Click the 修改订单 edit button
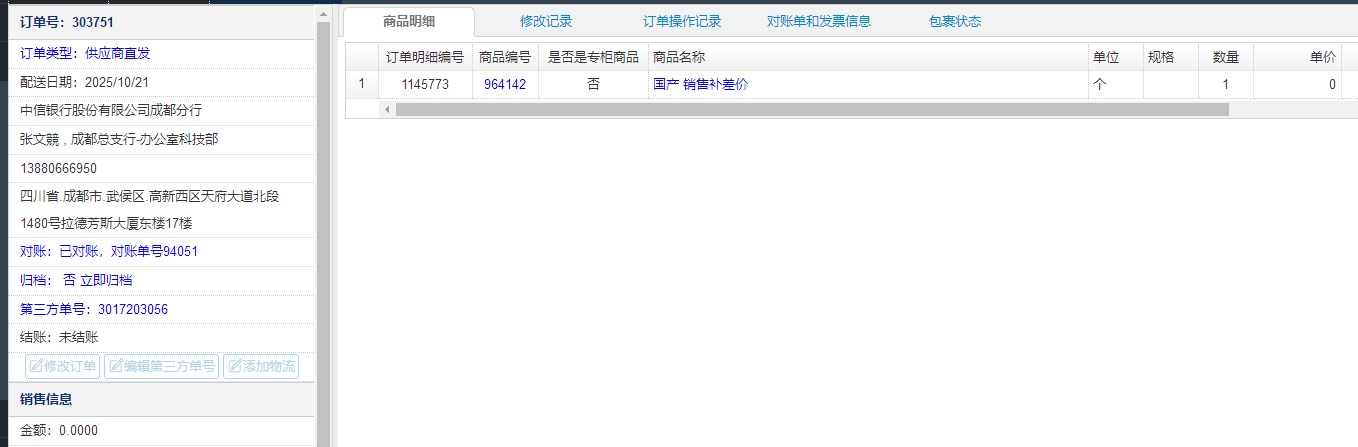 [63, 366]
